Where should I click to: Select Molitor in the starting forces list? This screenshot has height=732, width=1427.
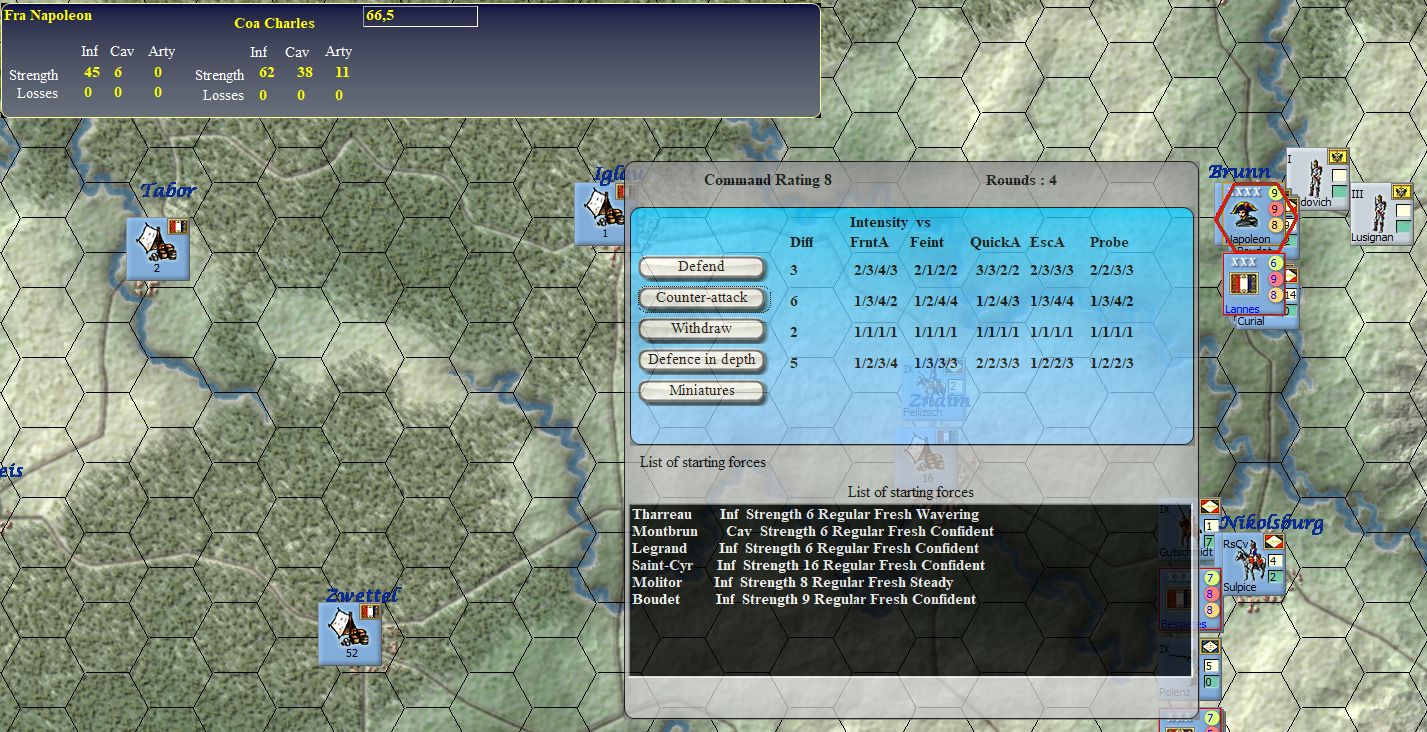[x=792, y=582]
